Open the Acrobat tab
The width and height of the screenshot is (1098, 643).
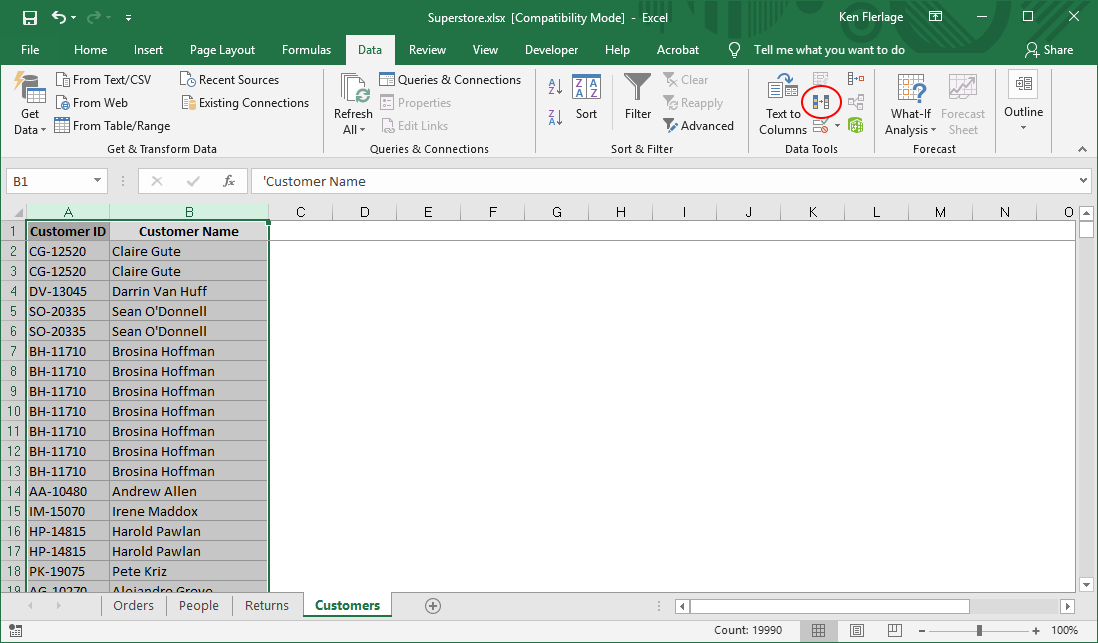pos(677,50)
